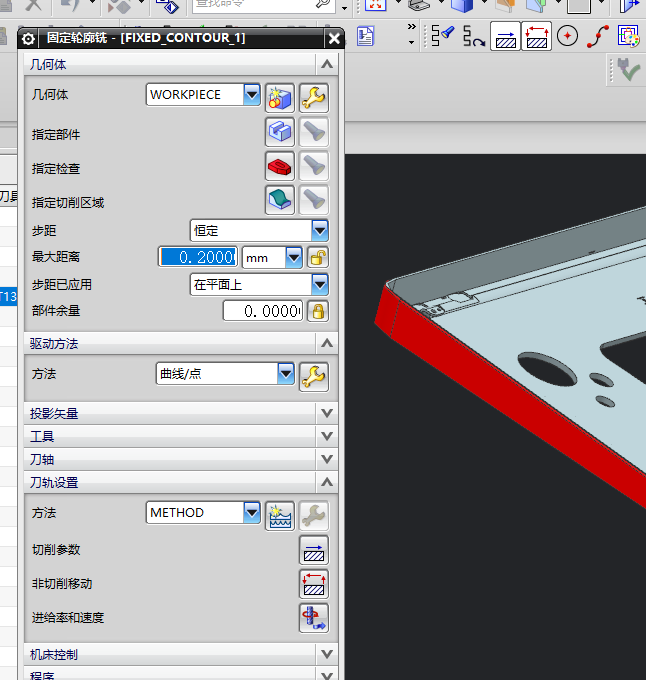Screen dimensions: 646x680
Task: Open feeds and speeds (进给率和速度) icon
Action: tap(313, 618)
